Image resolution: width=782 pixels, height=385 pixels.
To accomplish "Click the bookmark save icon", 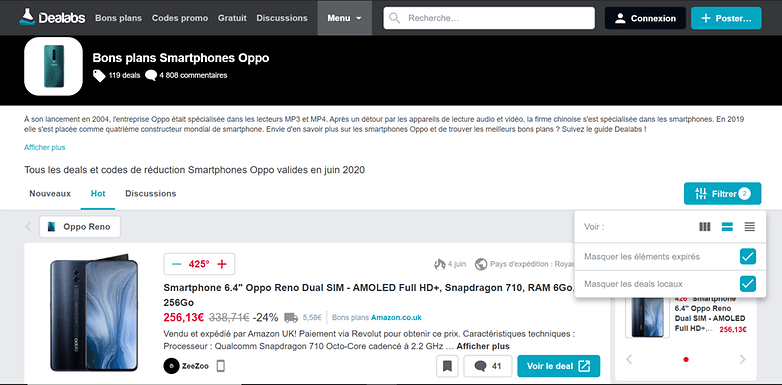I will (447, 366).
